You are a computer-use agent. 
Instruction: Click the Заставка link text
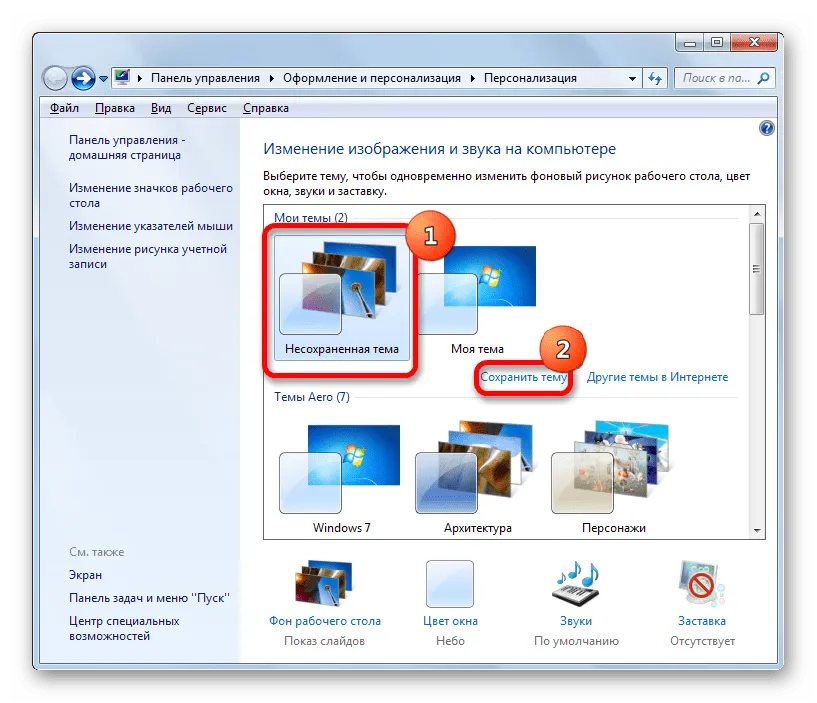click(702, 621)
